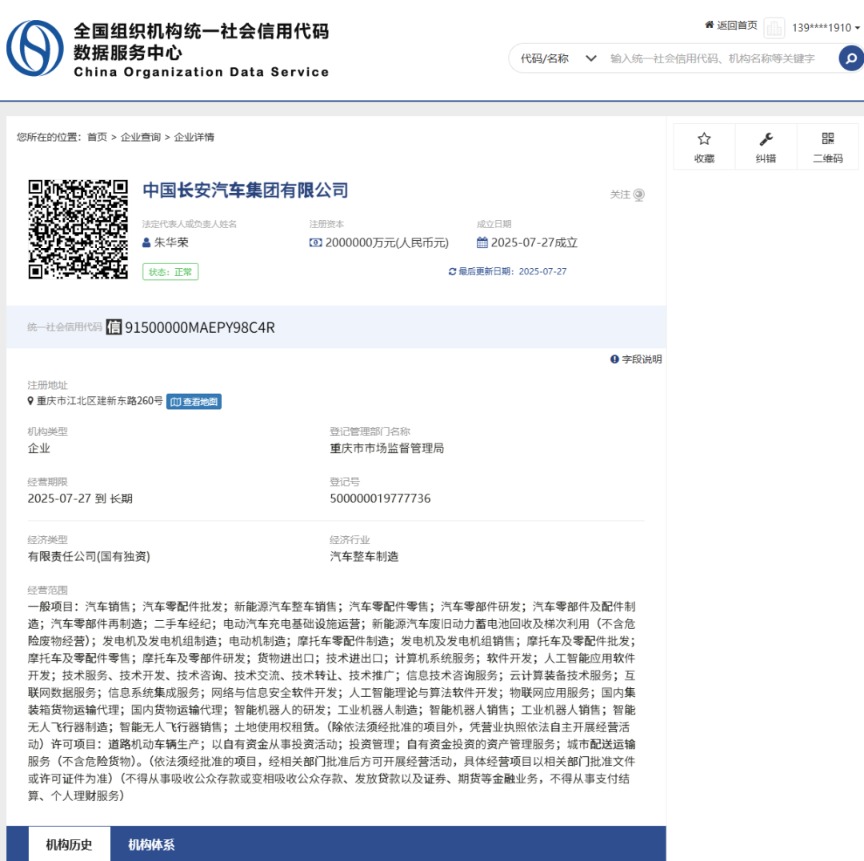Click the 首页 breadcrumb link

click(97, 137)
